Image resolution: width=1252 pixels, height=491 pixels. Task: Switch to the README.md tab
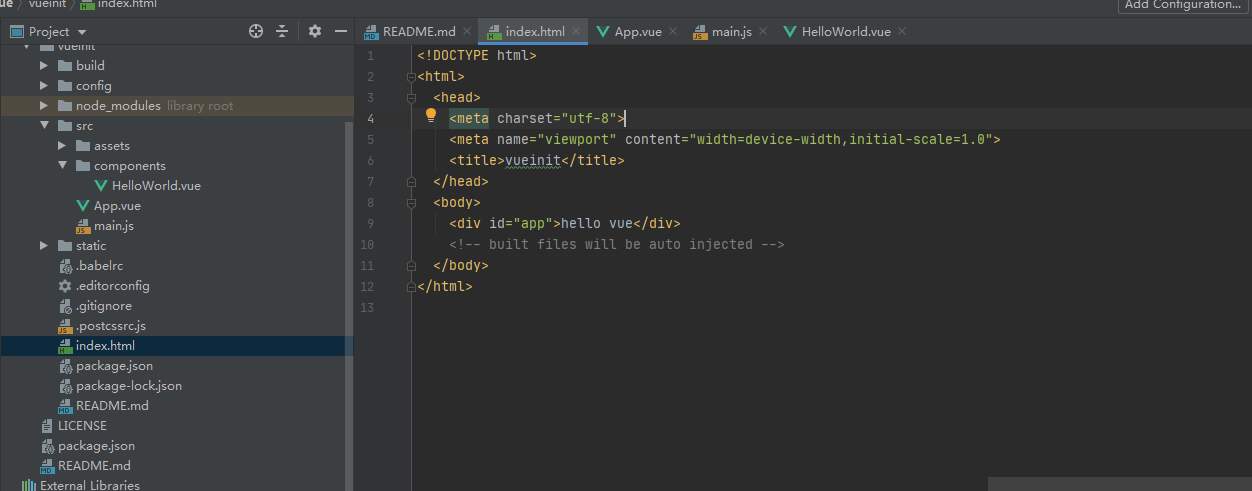[419, 32]
